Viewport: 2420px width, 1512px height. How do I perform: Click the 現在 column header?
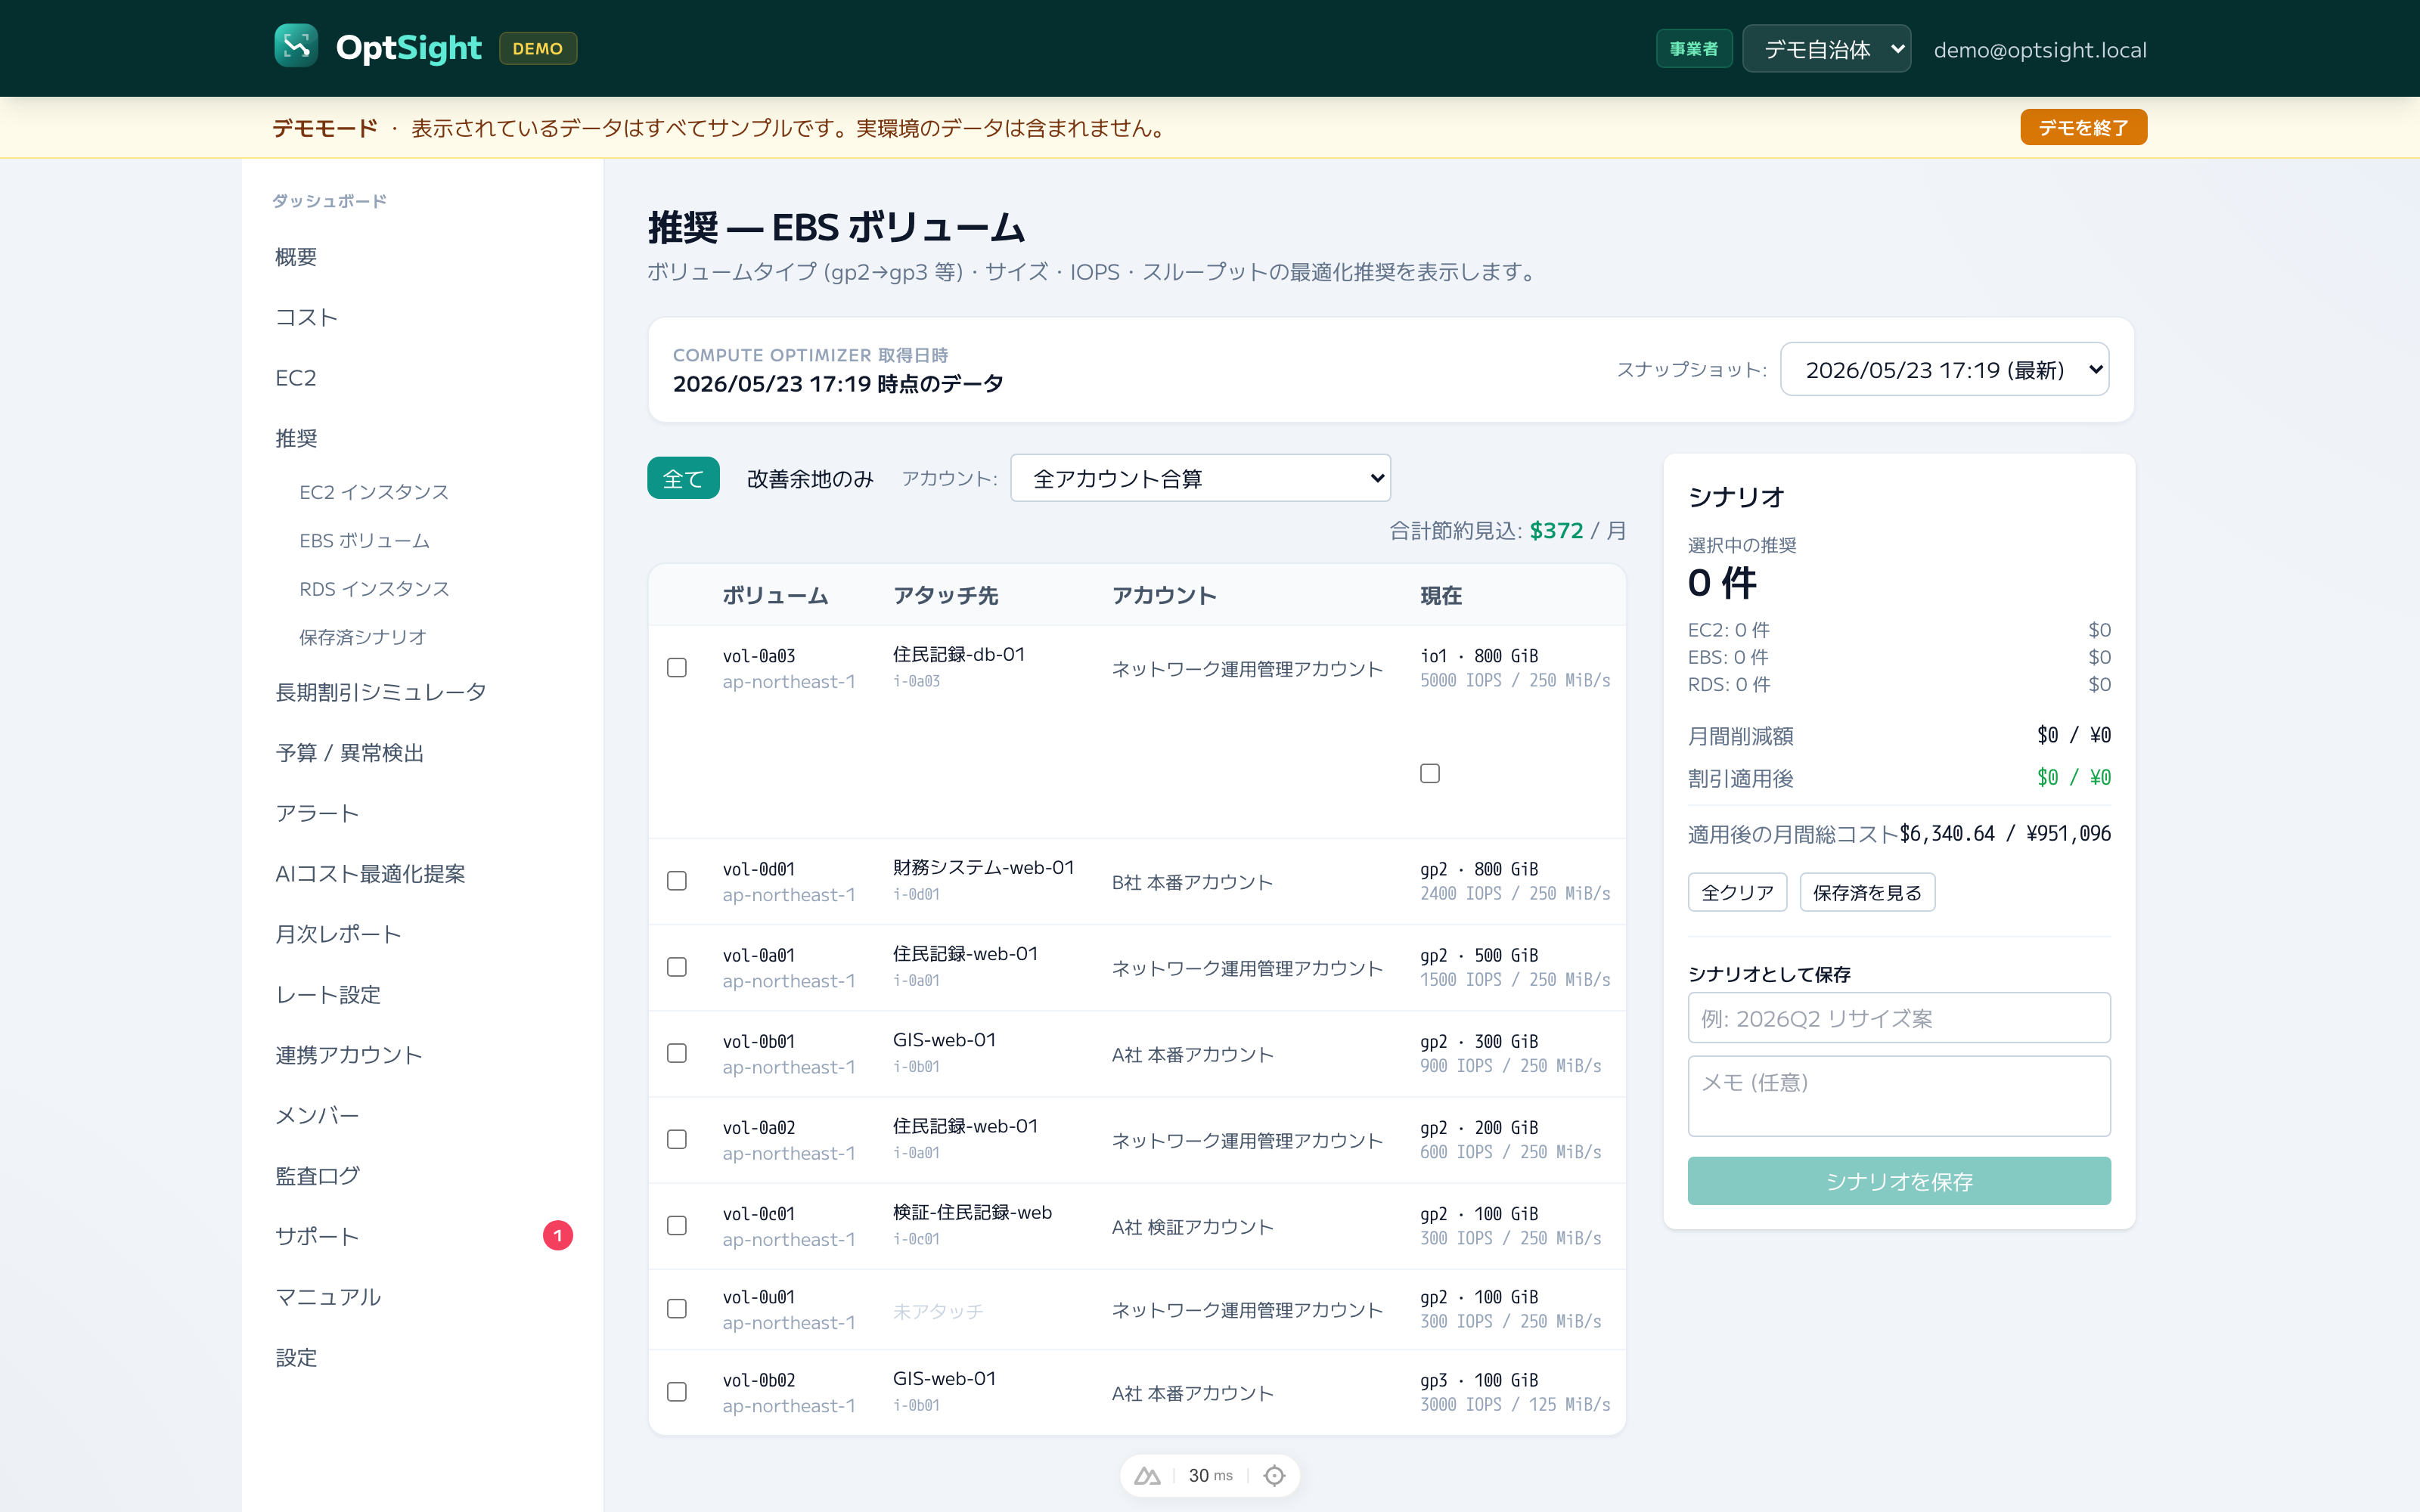pos(1441,595)
